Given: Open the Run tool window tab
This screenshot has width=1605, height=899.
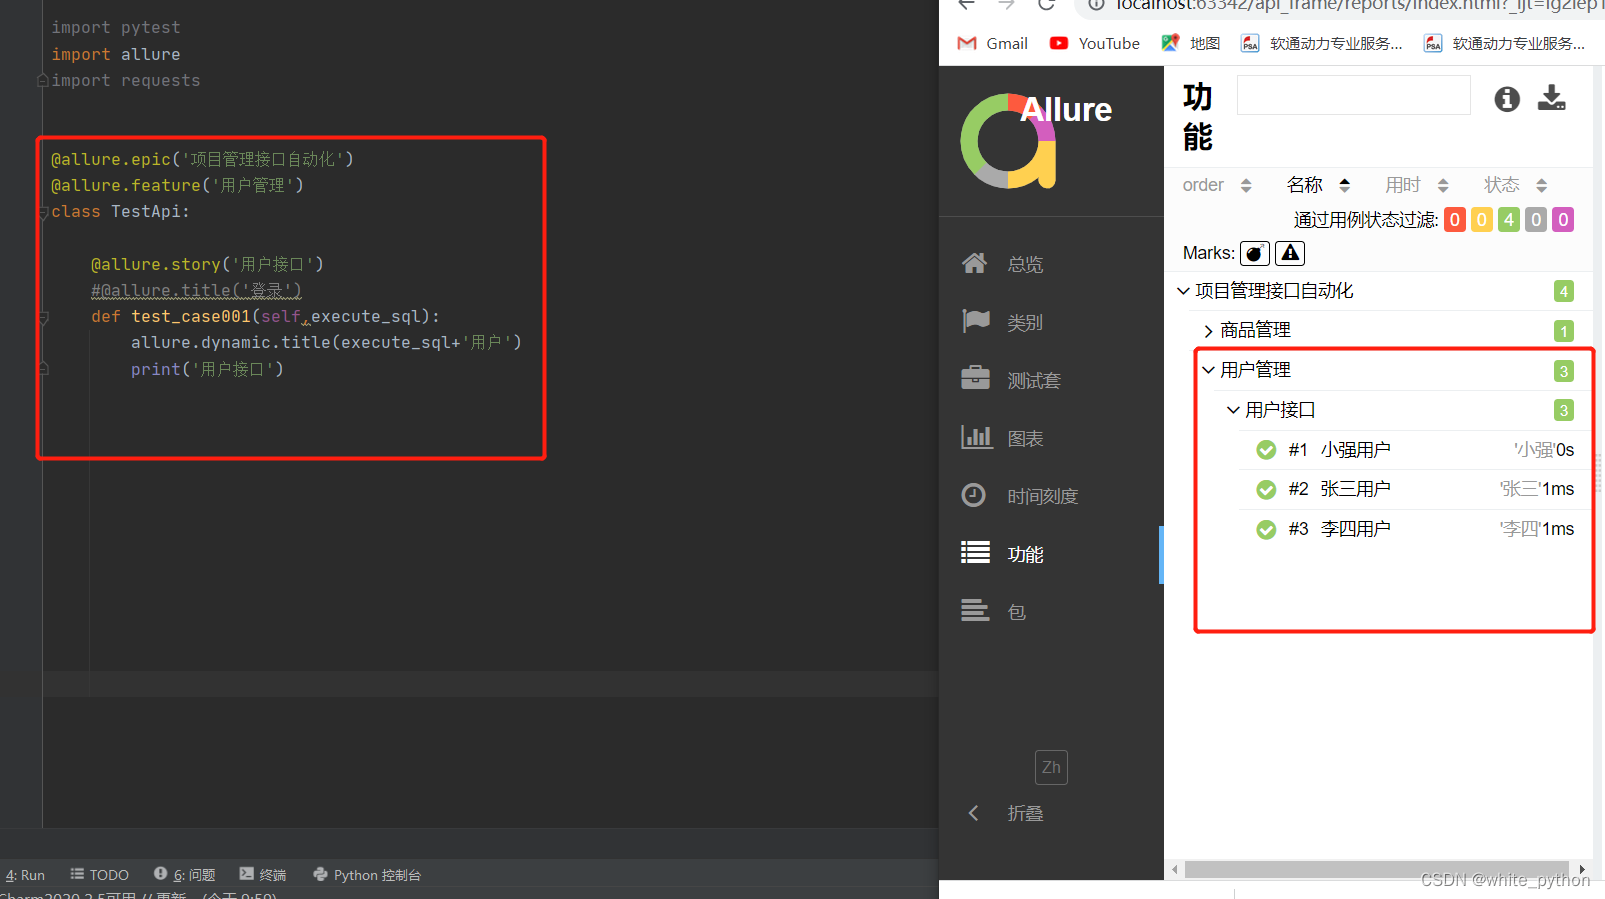Looking at the screenshot, I should point(25,875).
